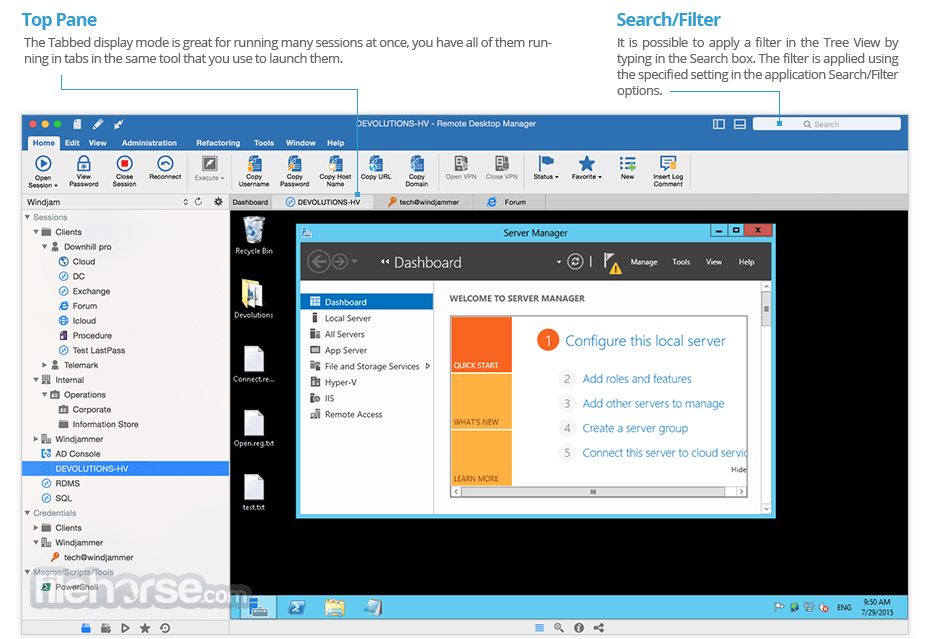Click the zoom magnifier icon below session
The height and width of the screenshot is (639, 932).
point(559,627)
